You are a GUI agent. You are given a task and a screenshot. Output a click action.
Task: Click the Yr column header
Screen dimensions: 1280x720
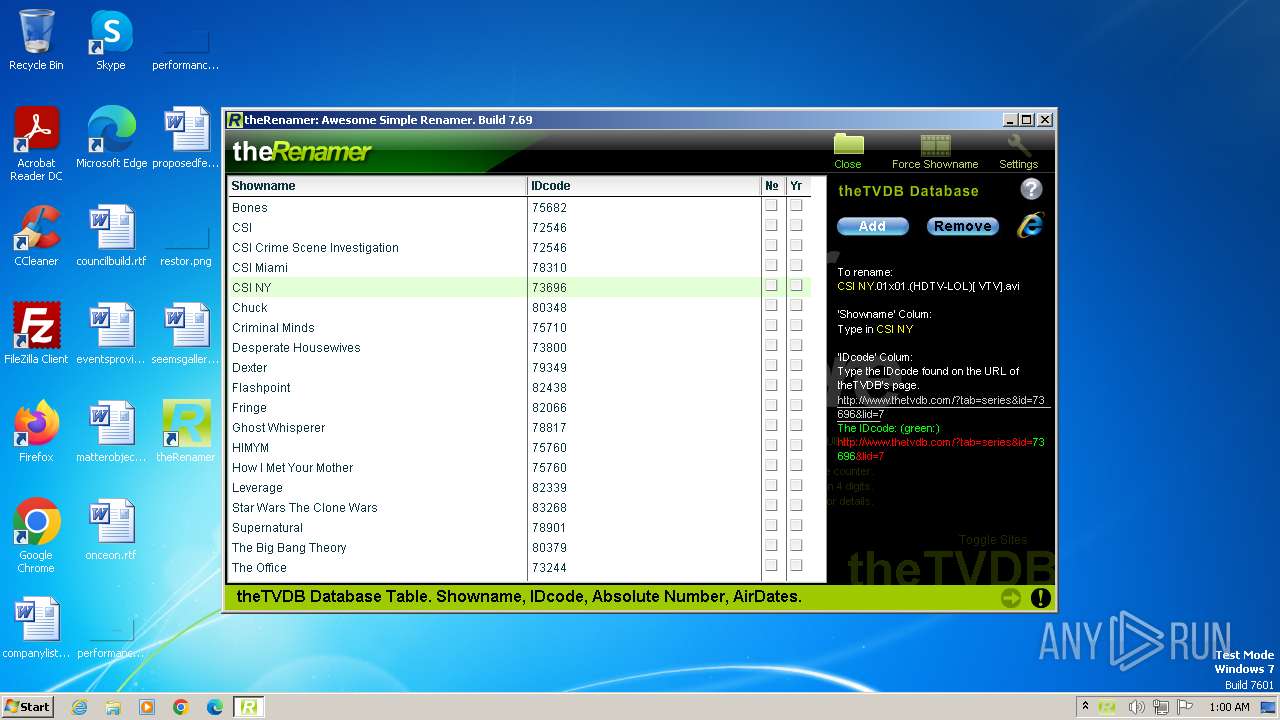pos(797,186)
